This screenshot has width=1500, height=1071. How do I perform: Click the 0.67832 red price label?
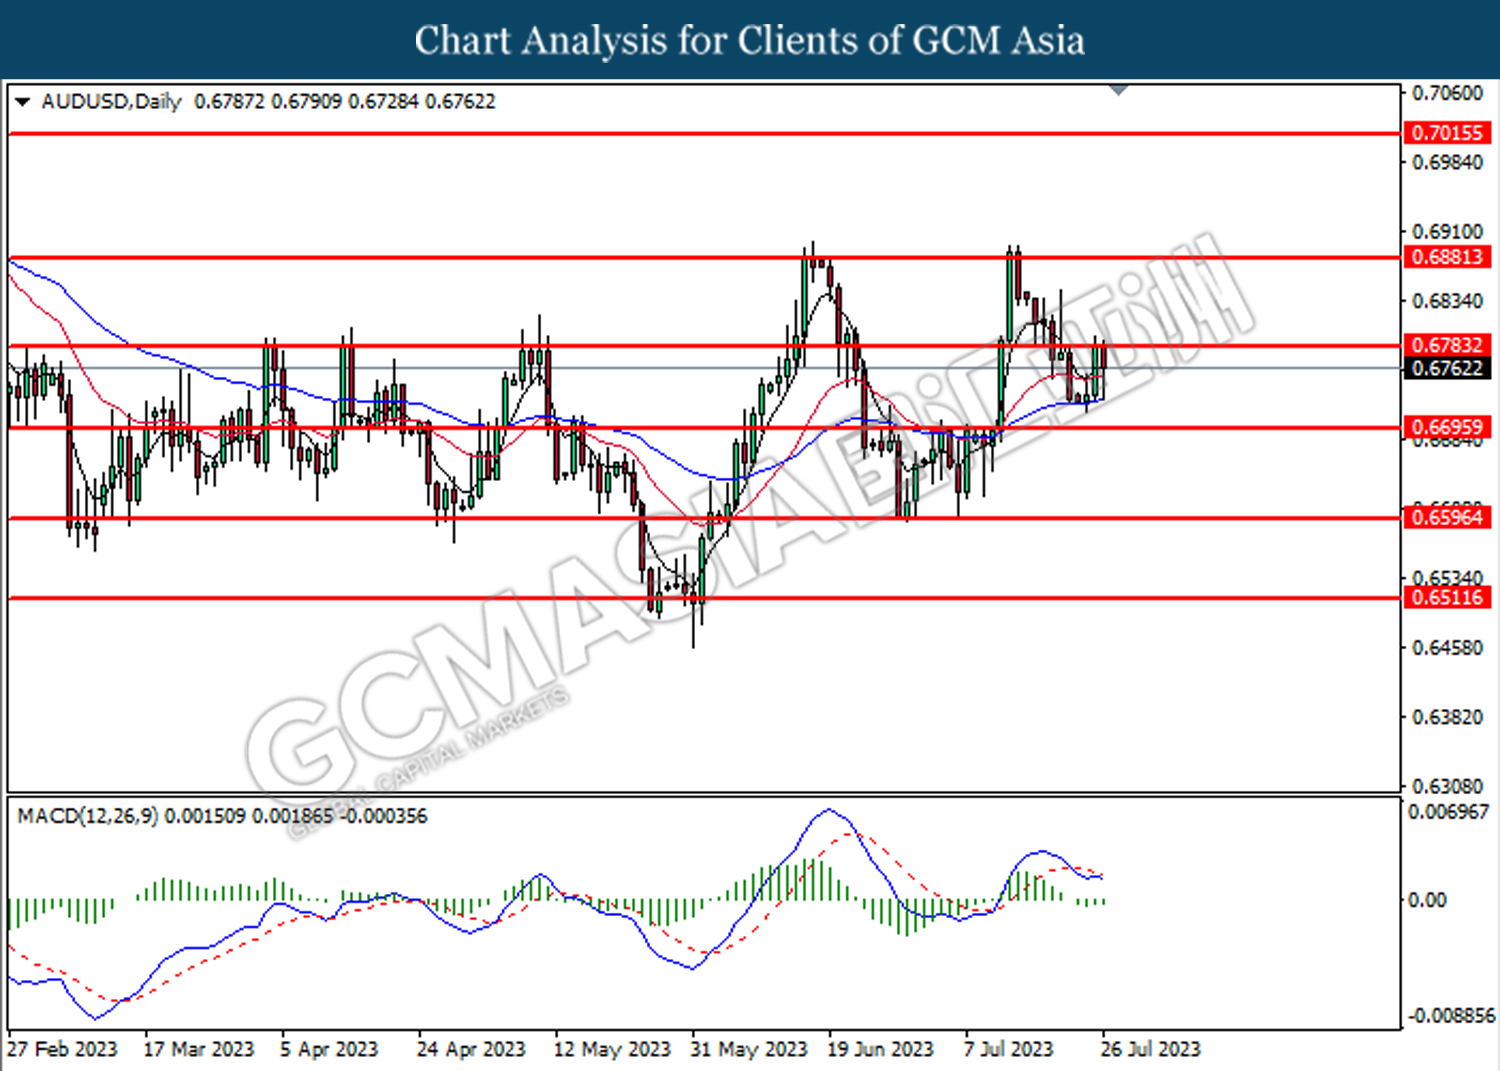click(x=1447, y=345)
